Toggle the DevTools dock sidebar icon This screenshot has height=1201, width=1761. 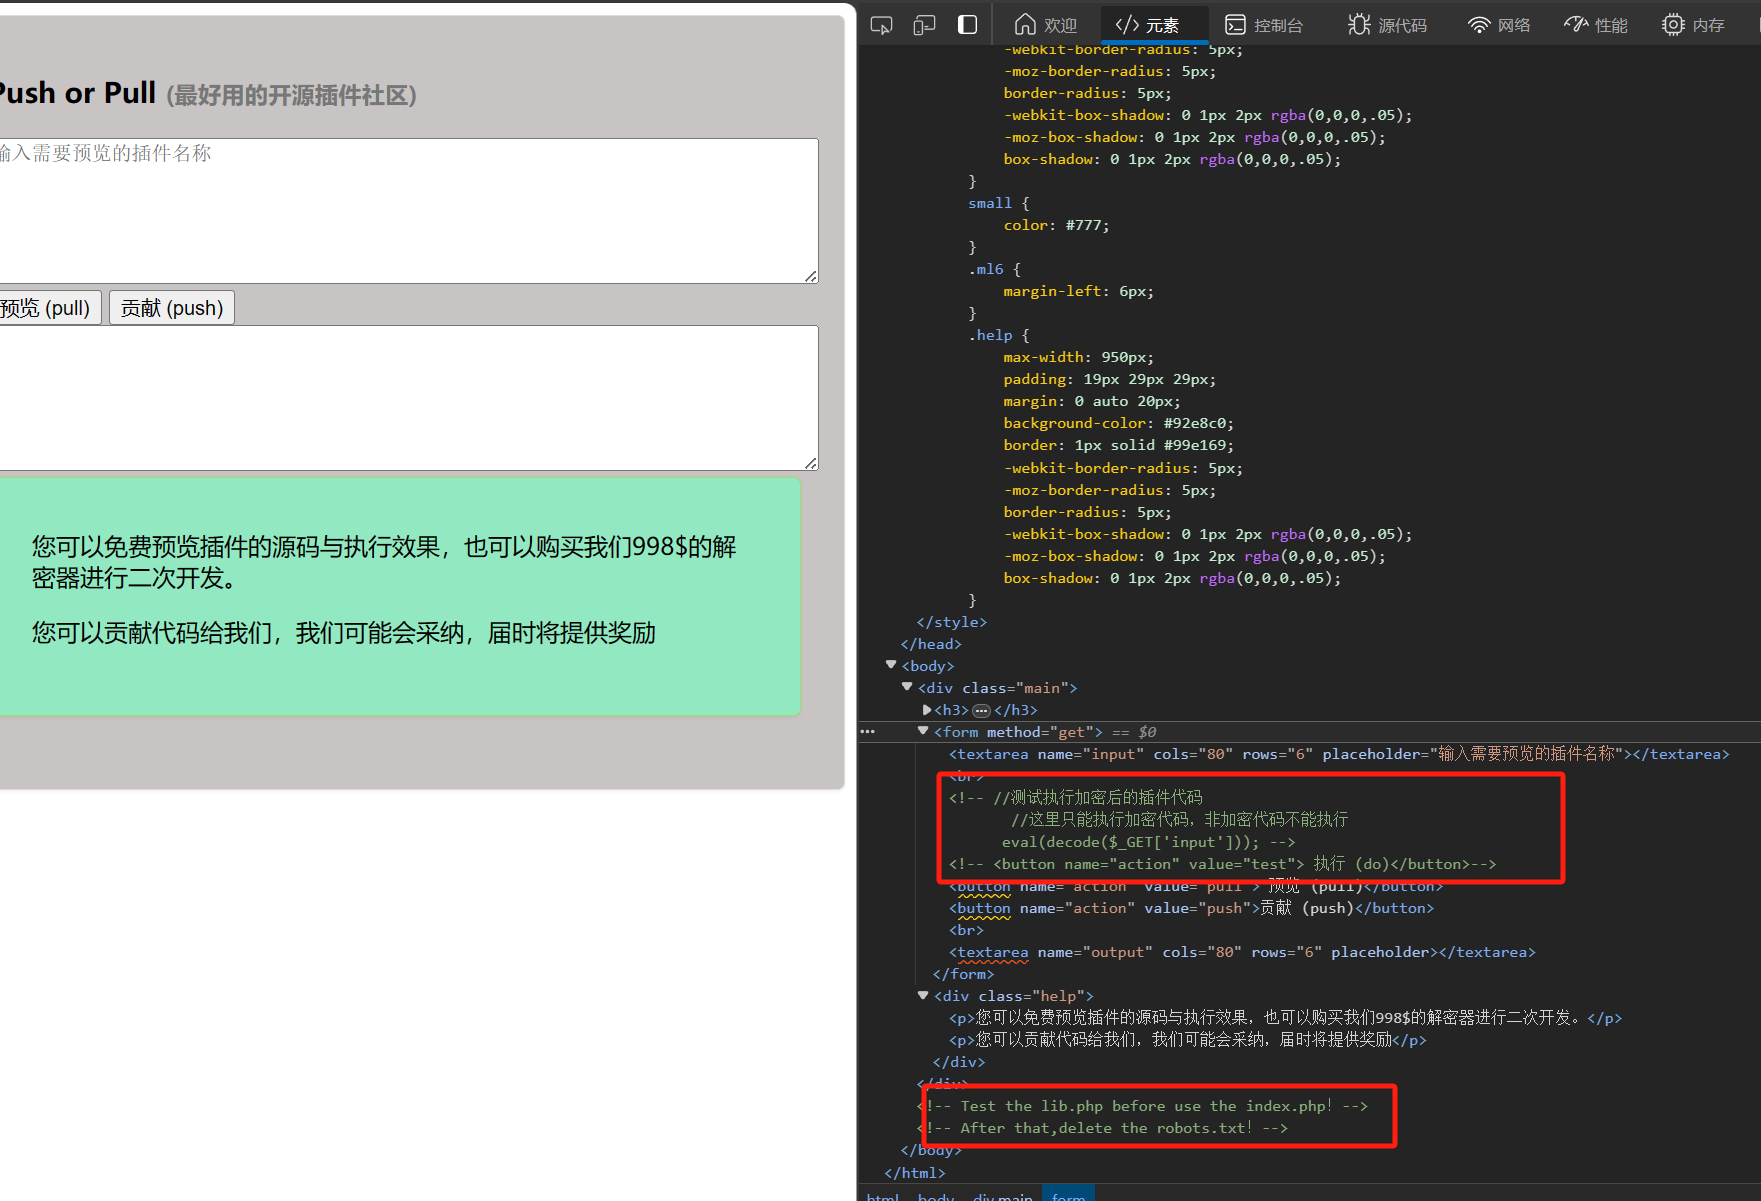(x=967, y=25)
